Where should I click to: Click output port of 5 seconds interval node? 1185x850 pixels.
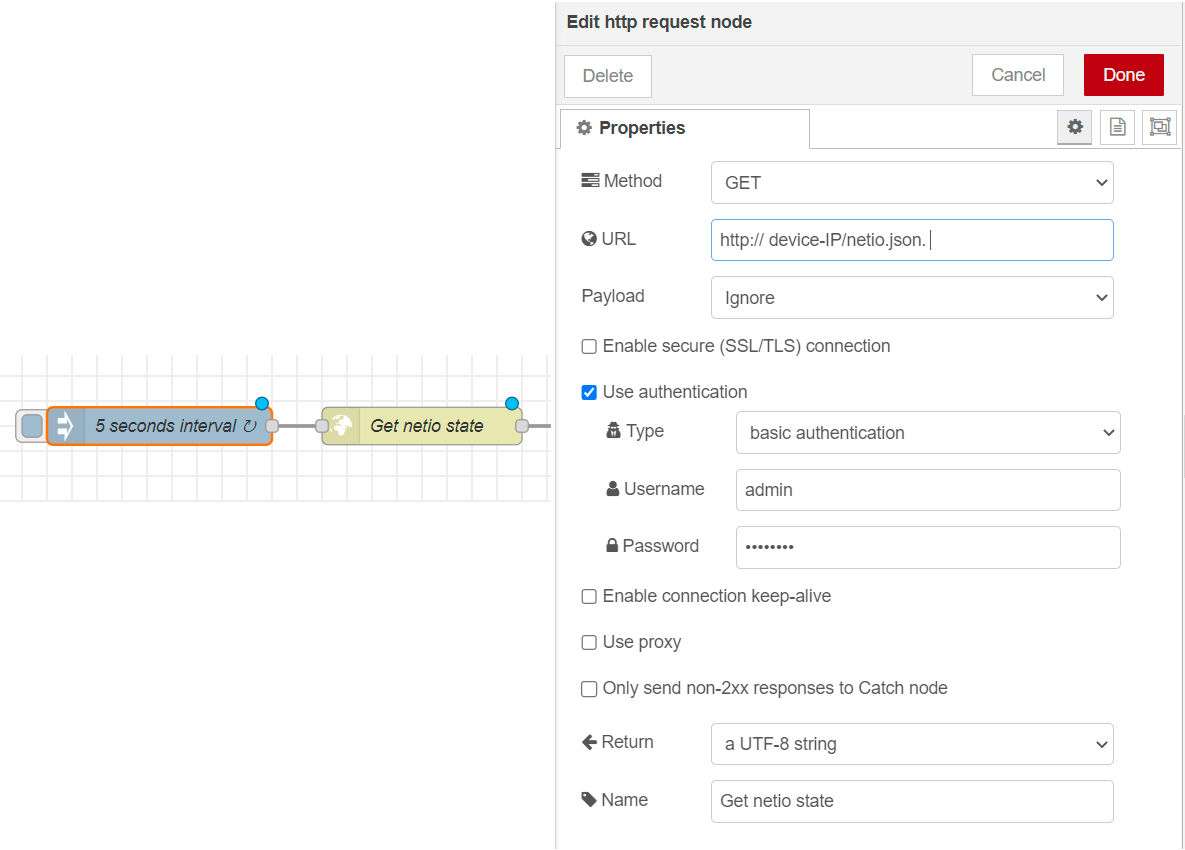pos(272,426)
